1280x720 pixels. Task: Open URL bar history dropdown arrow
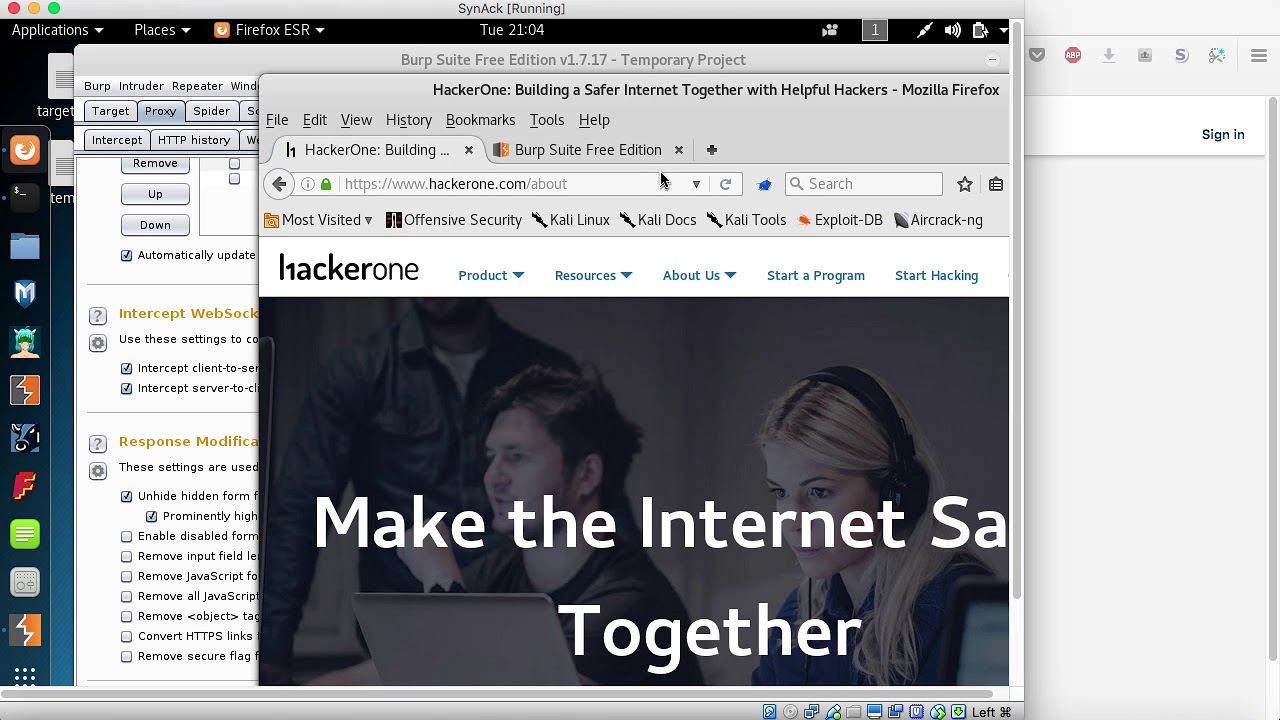(696, 184)
